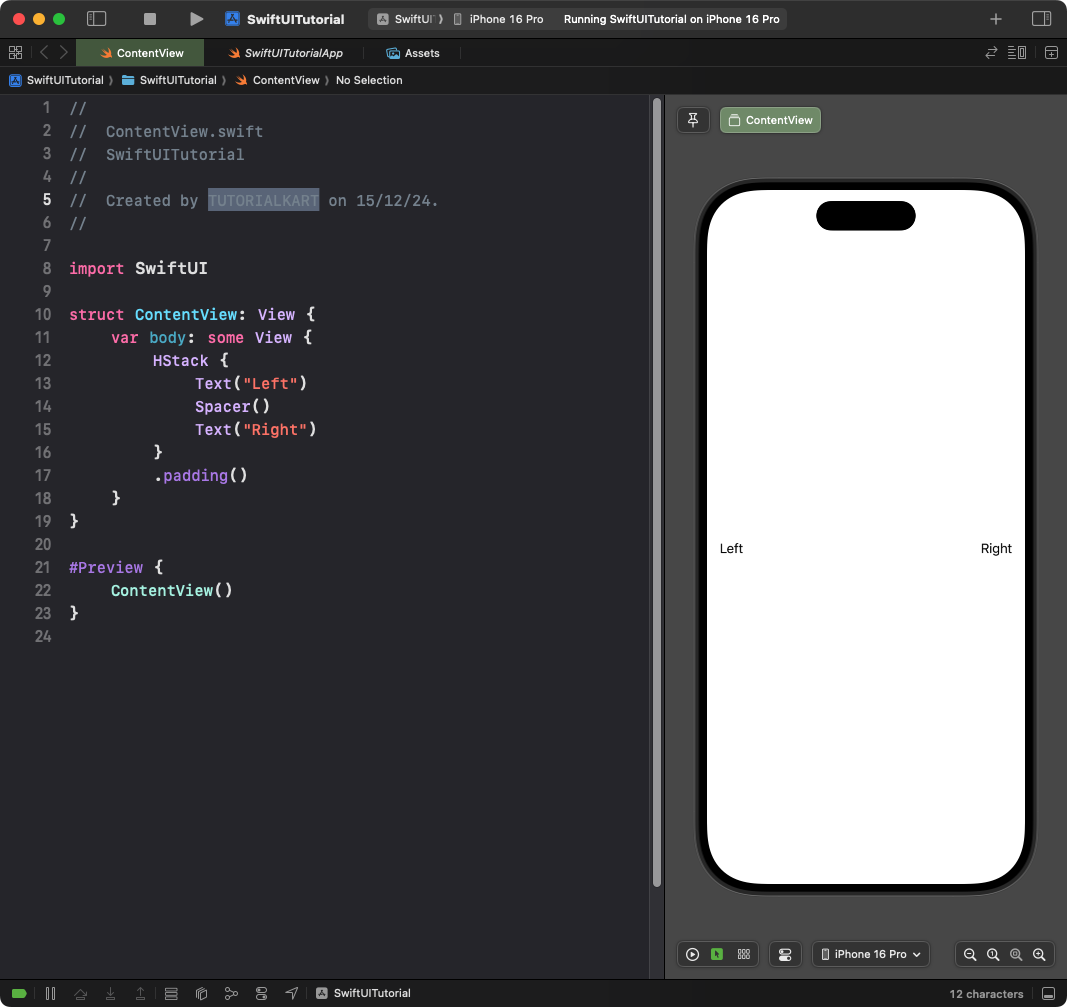This screenshot has height=1007, width=1067.
Task: Show preview variants using the grid icon
Action: (743, 954)
